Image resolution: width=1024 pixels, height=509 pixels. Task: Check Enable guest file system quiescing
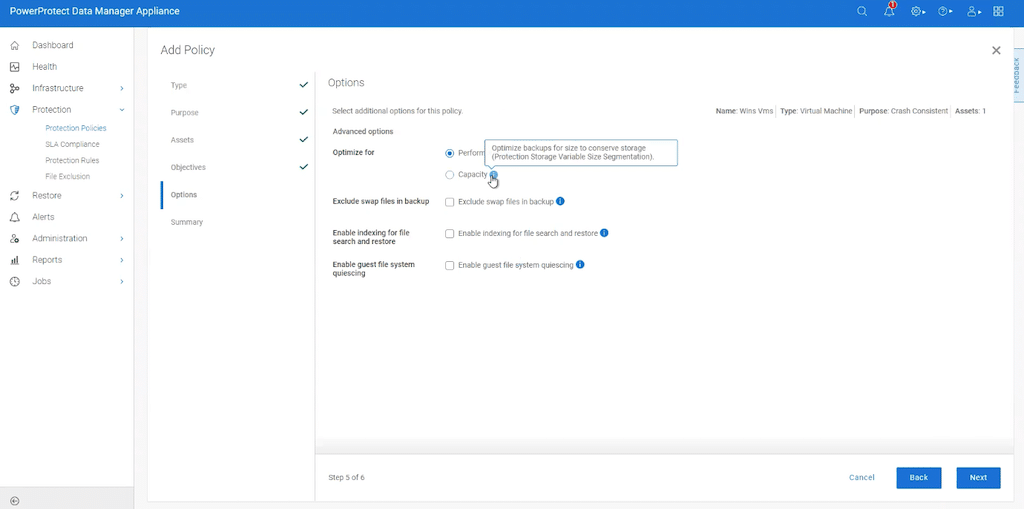(x=449, y=265)
